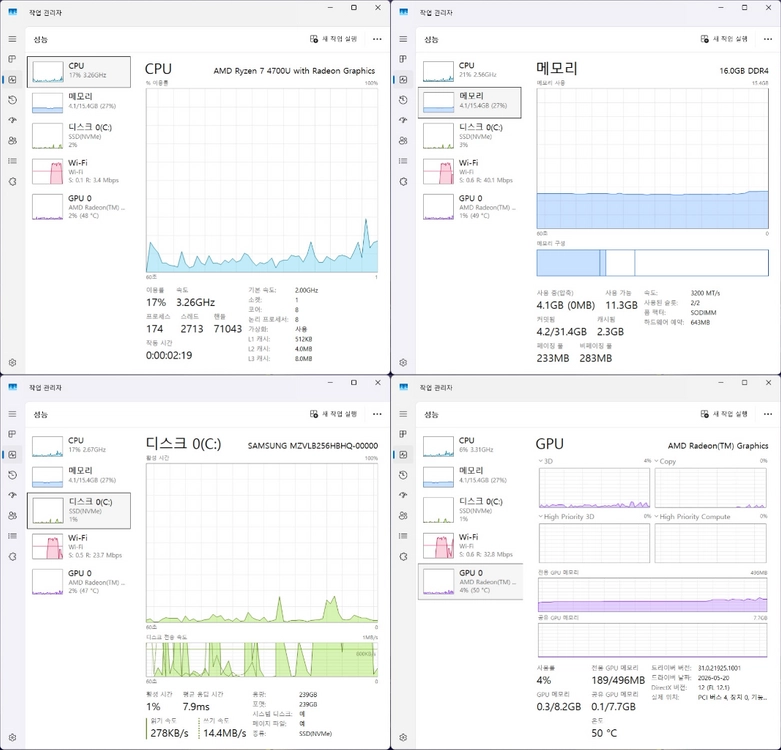Open the Settings gear in the 디스크 window
781x750 pixels.
click(12, 737)
